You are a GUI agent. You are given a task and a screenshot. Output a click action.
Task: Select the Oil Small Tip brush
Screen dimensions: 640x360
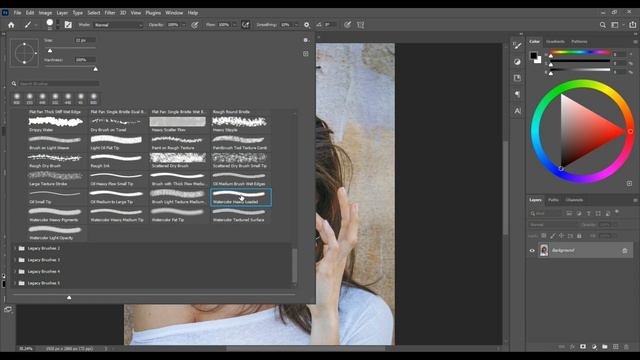click(56, 198)
